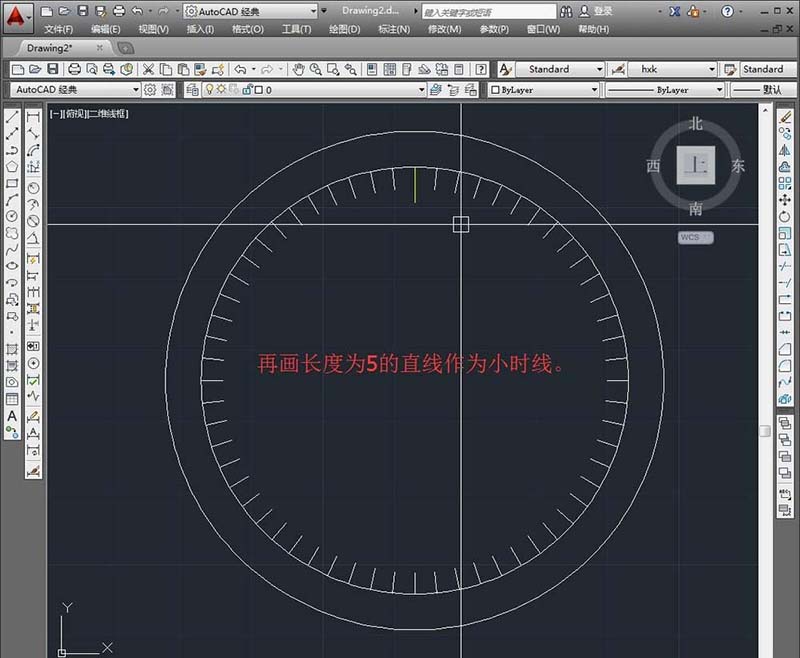
Task: Toggle the layer freeze sun icon
Action: pyautogui.click(x=222, y=90)
